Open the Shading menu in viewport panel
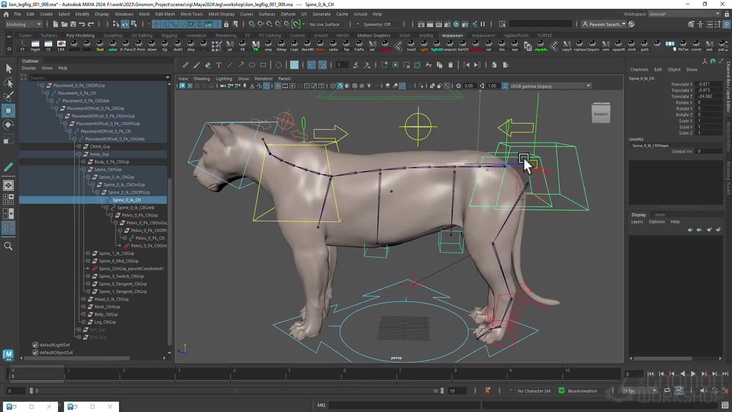This screenshot has width=732, height=412. point(202,78)
